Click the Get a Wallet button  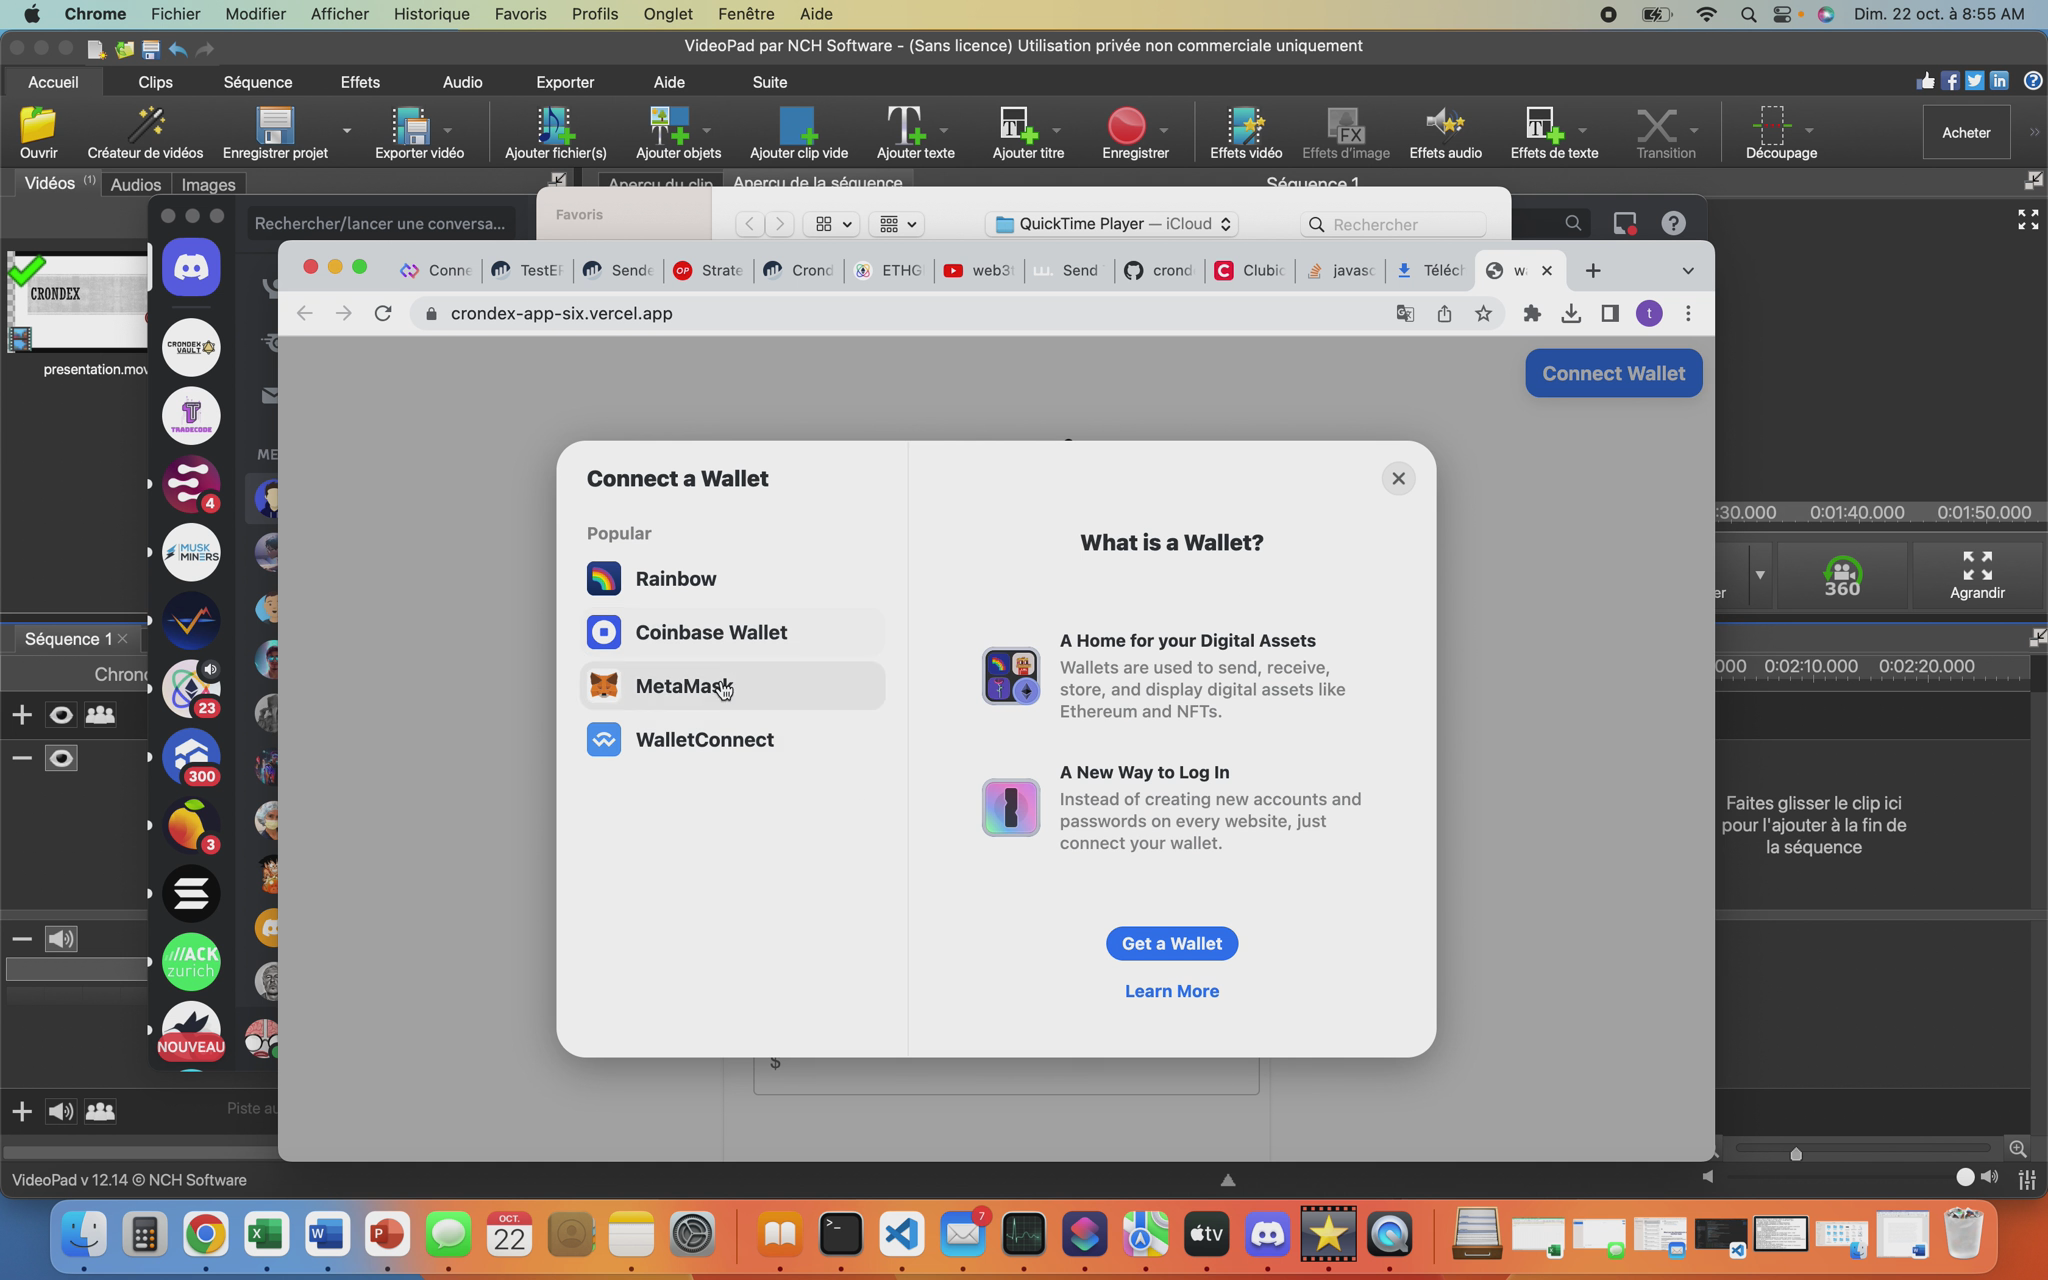(x=1171, y=943)
